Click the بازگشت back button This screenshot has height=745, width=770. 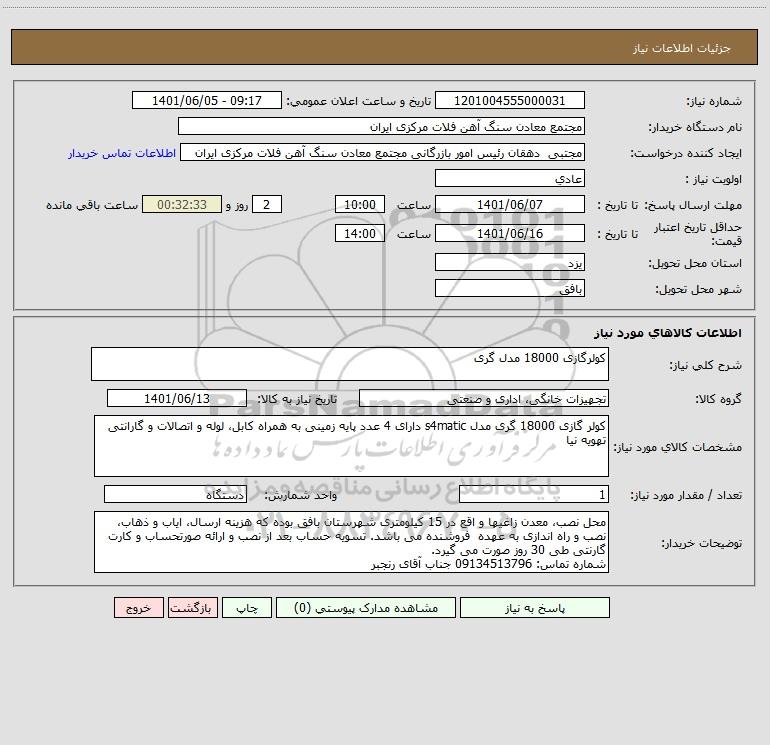(x=192, y=608)
